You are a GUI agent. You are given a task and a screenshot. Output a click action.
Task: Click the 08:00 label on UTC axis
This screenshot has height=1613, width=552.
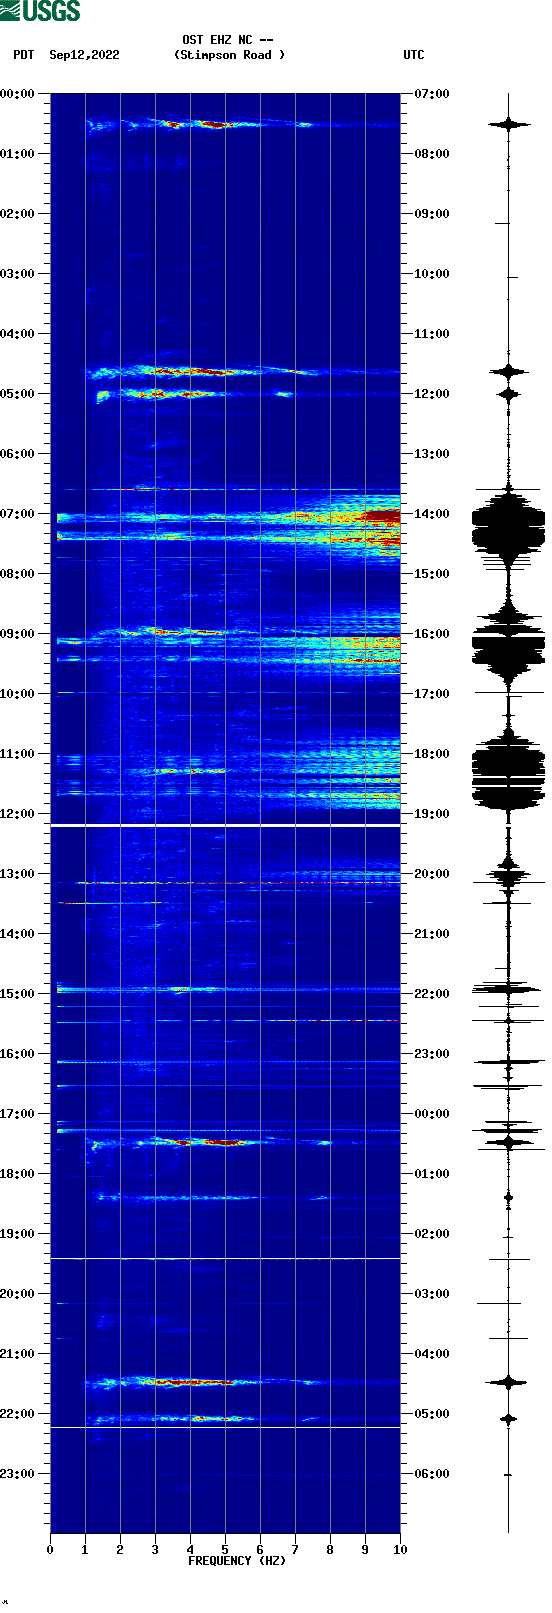[432, 154]
